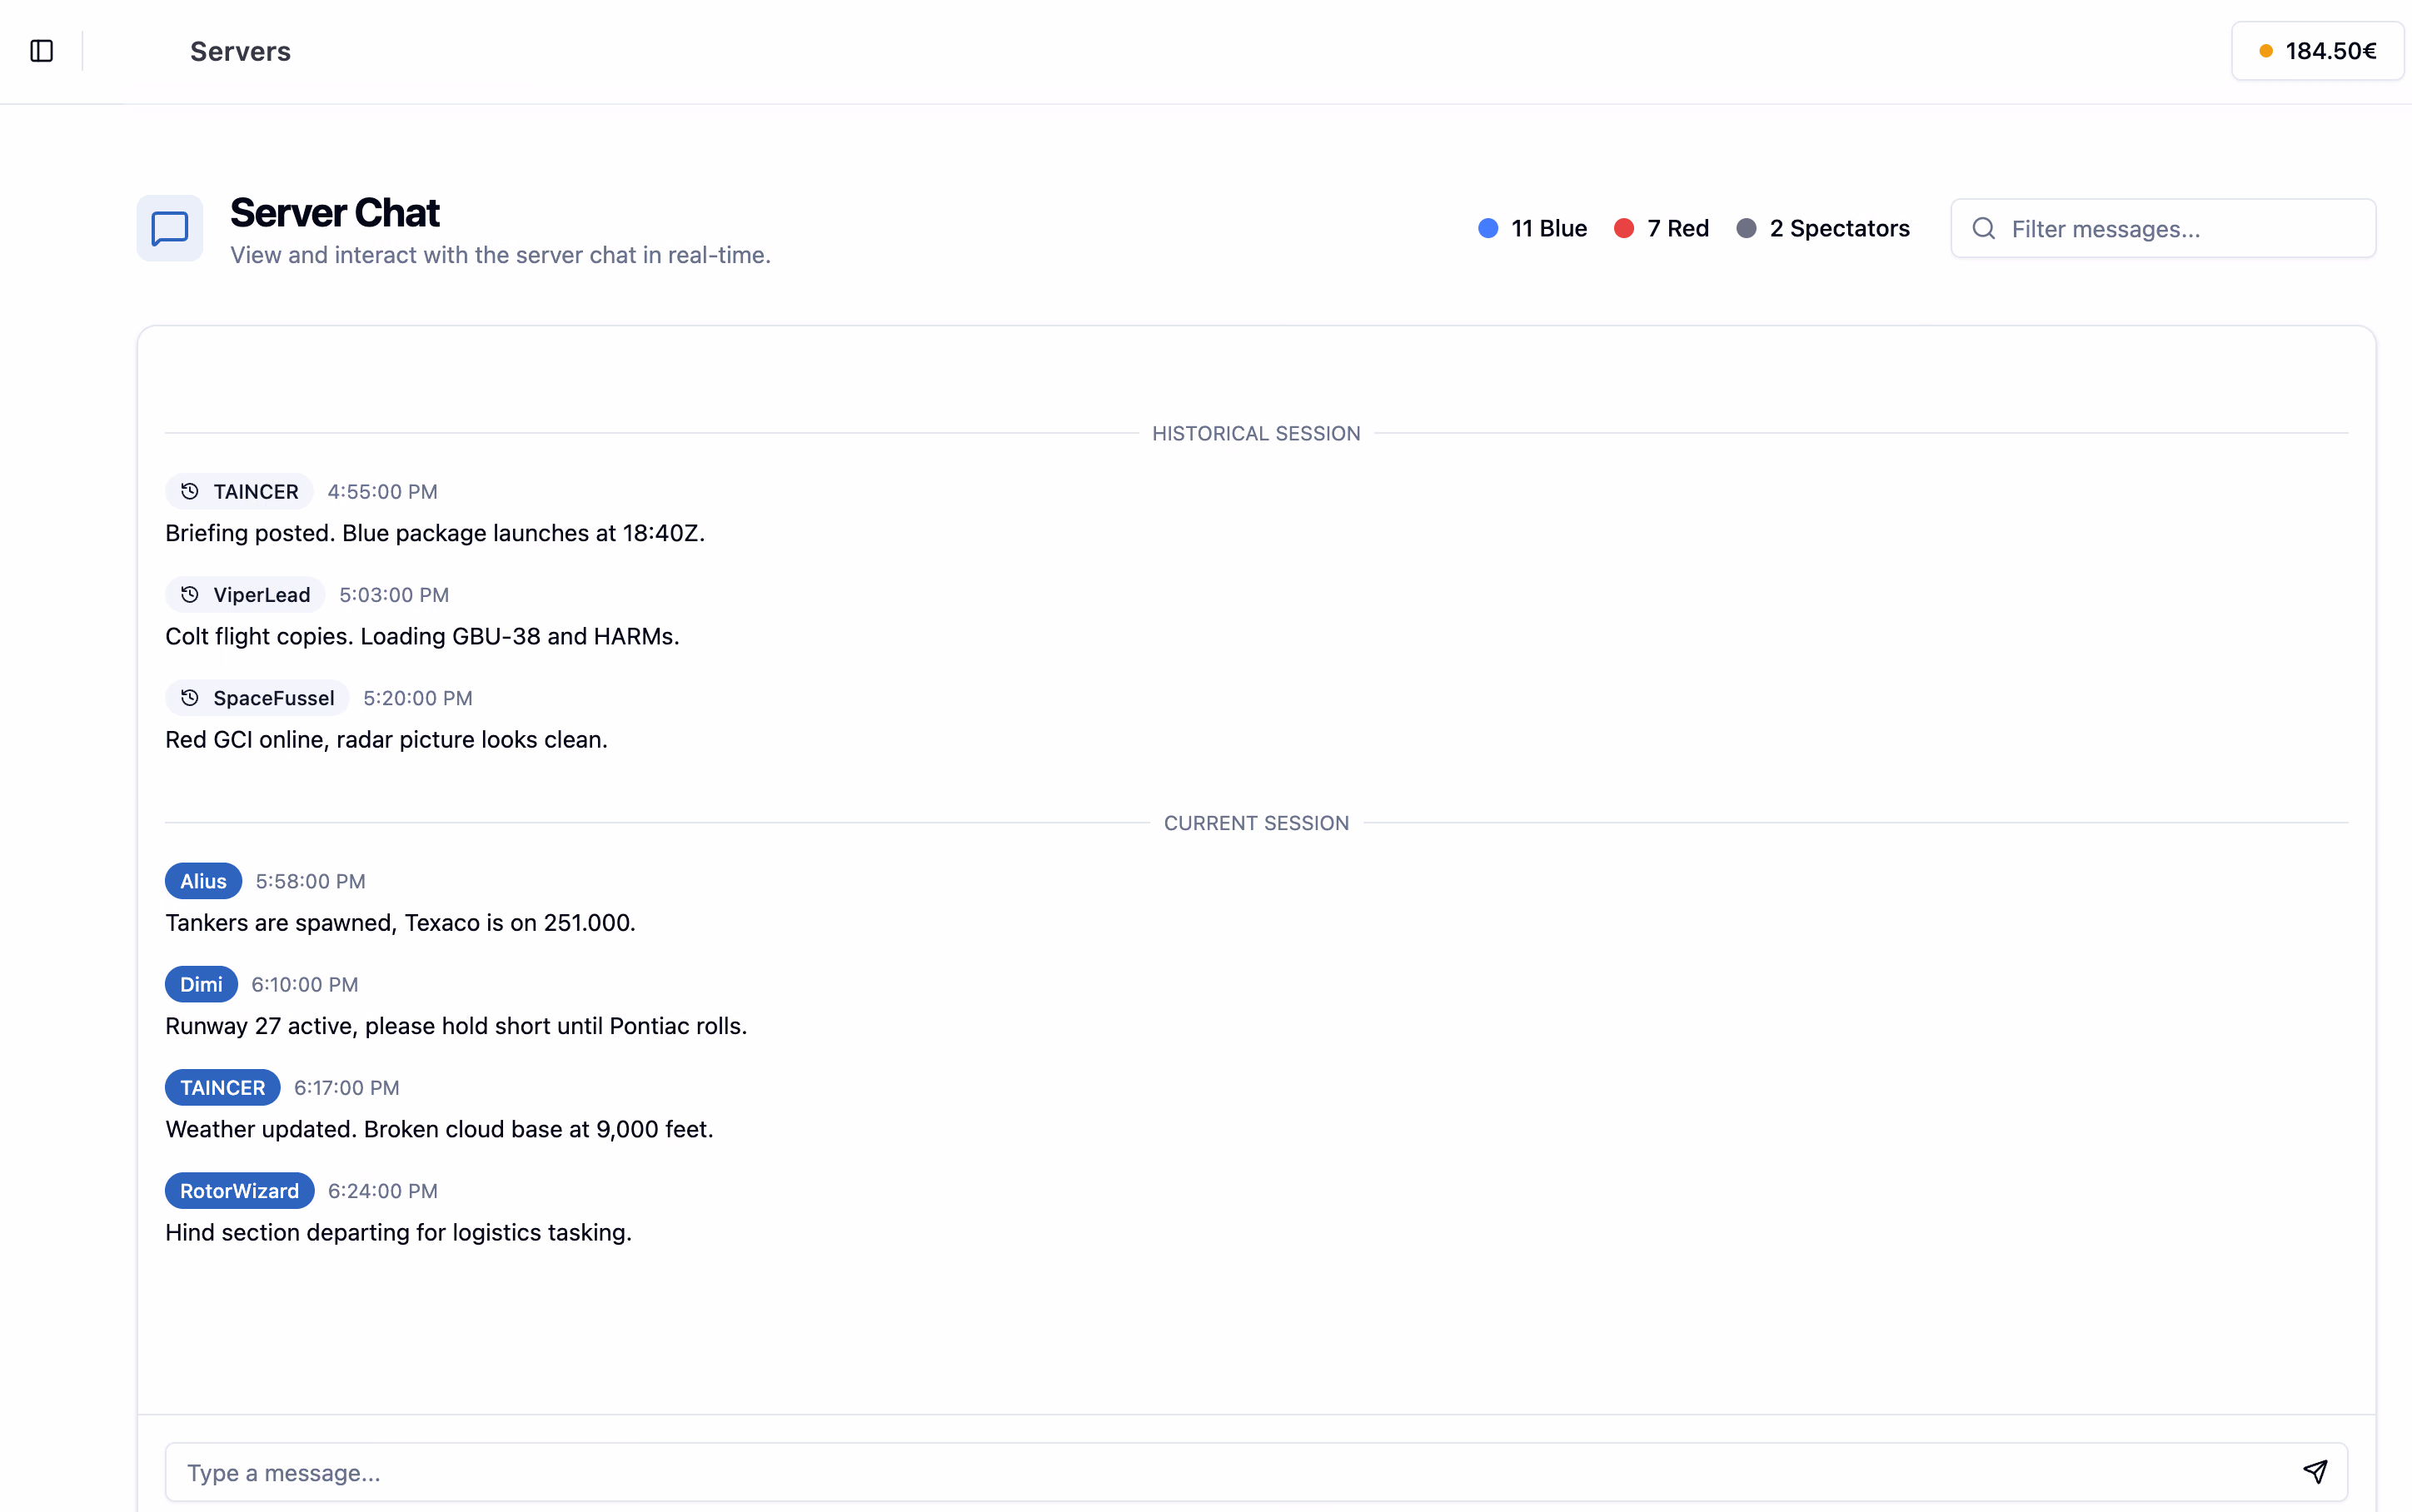Click the send message paper-plane icon
This screenshot has height=1512, width=2412.
[x=2315, y=1472]
